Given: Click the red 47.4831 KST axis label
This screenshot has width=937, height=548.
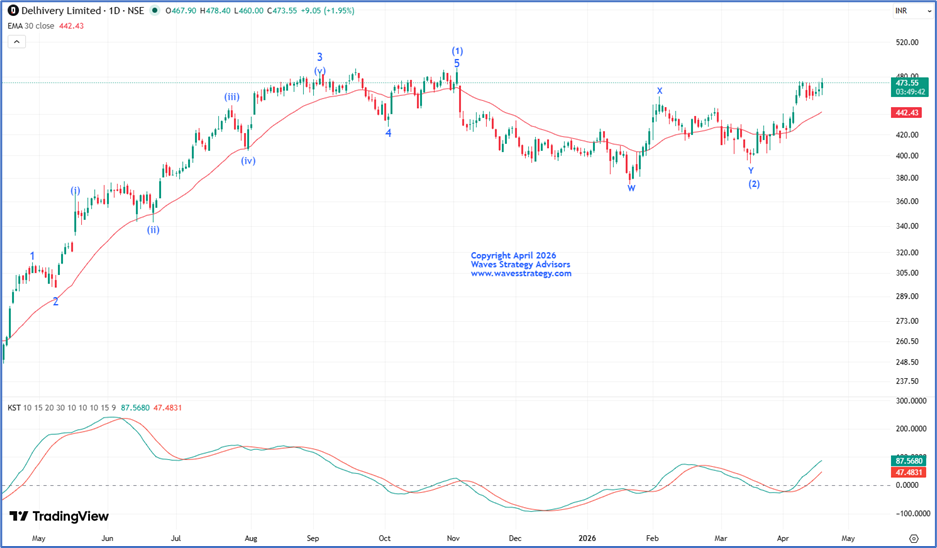Looking at the screenshot, I should [x=909, y=472].
